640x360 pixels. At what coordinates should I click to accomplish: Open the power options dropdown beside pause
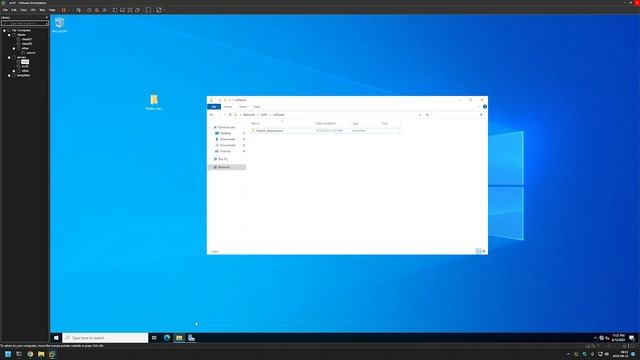pyautogui.click(x=69, y=10)
